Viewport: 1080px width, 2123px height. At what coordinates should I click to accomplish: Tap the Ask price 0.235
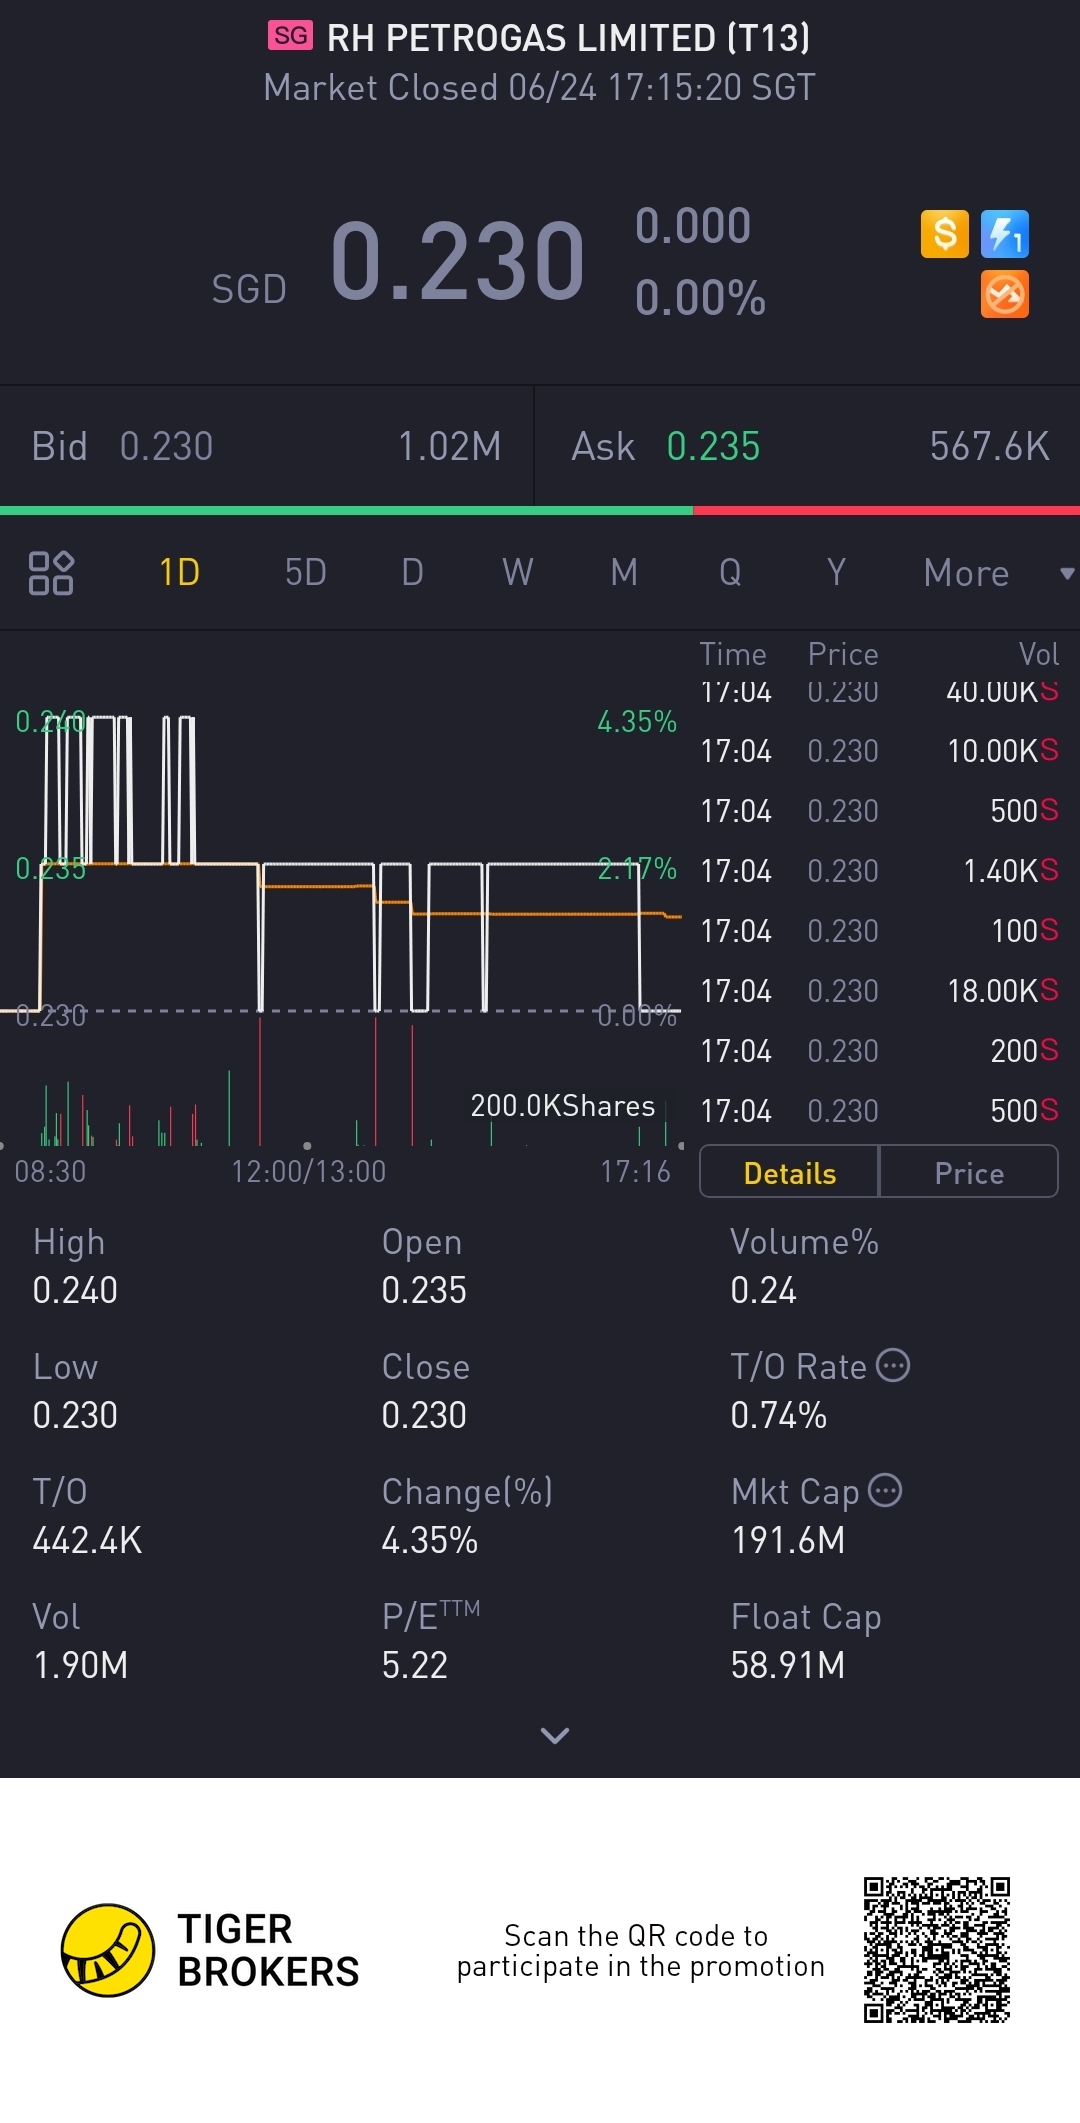713,447
